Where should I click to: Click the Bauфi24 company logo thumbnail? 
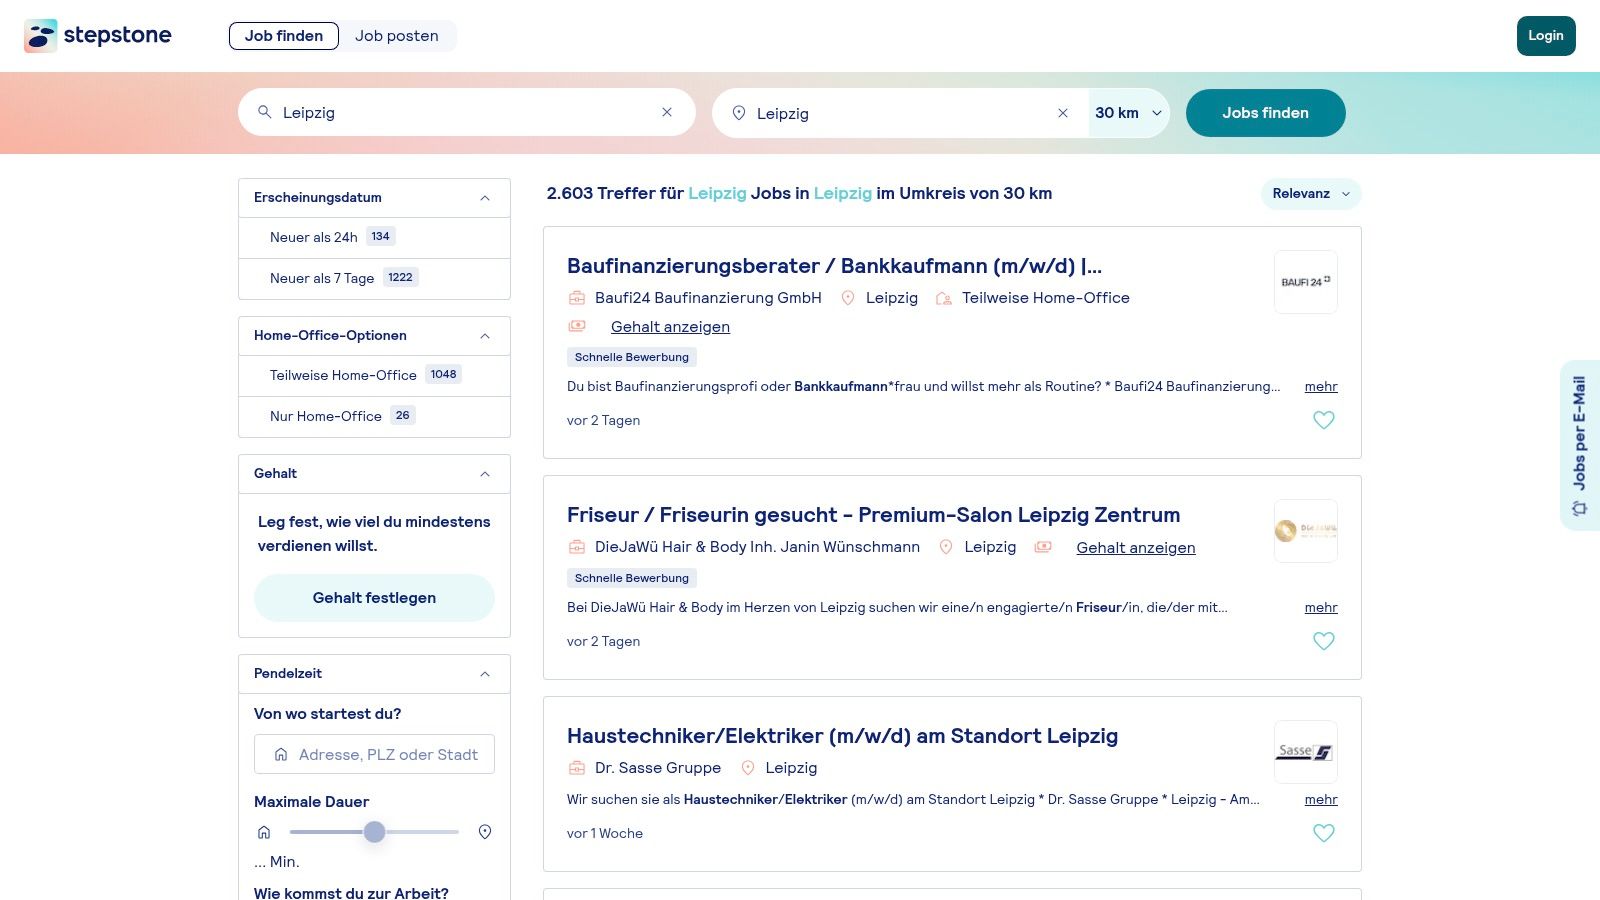pyautogui.click(x=1305, y=282)
